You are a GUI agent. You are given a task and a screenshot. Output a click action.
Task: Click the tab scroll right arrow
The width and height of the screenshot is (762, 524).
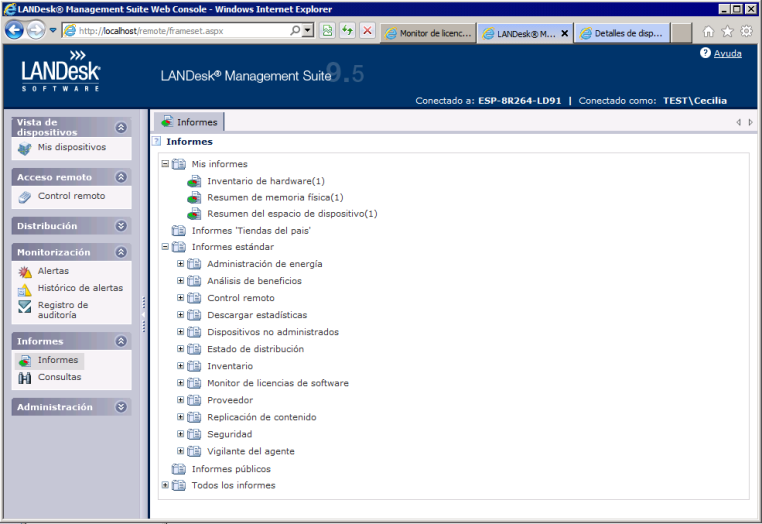[750, 122]
